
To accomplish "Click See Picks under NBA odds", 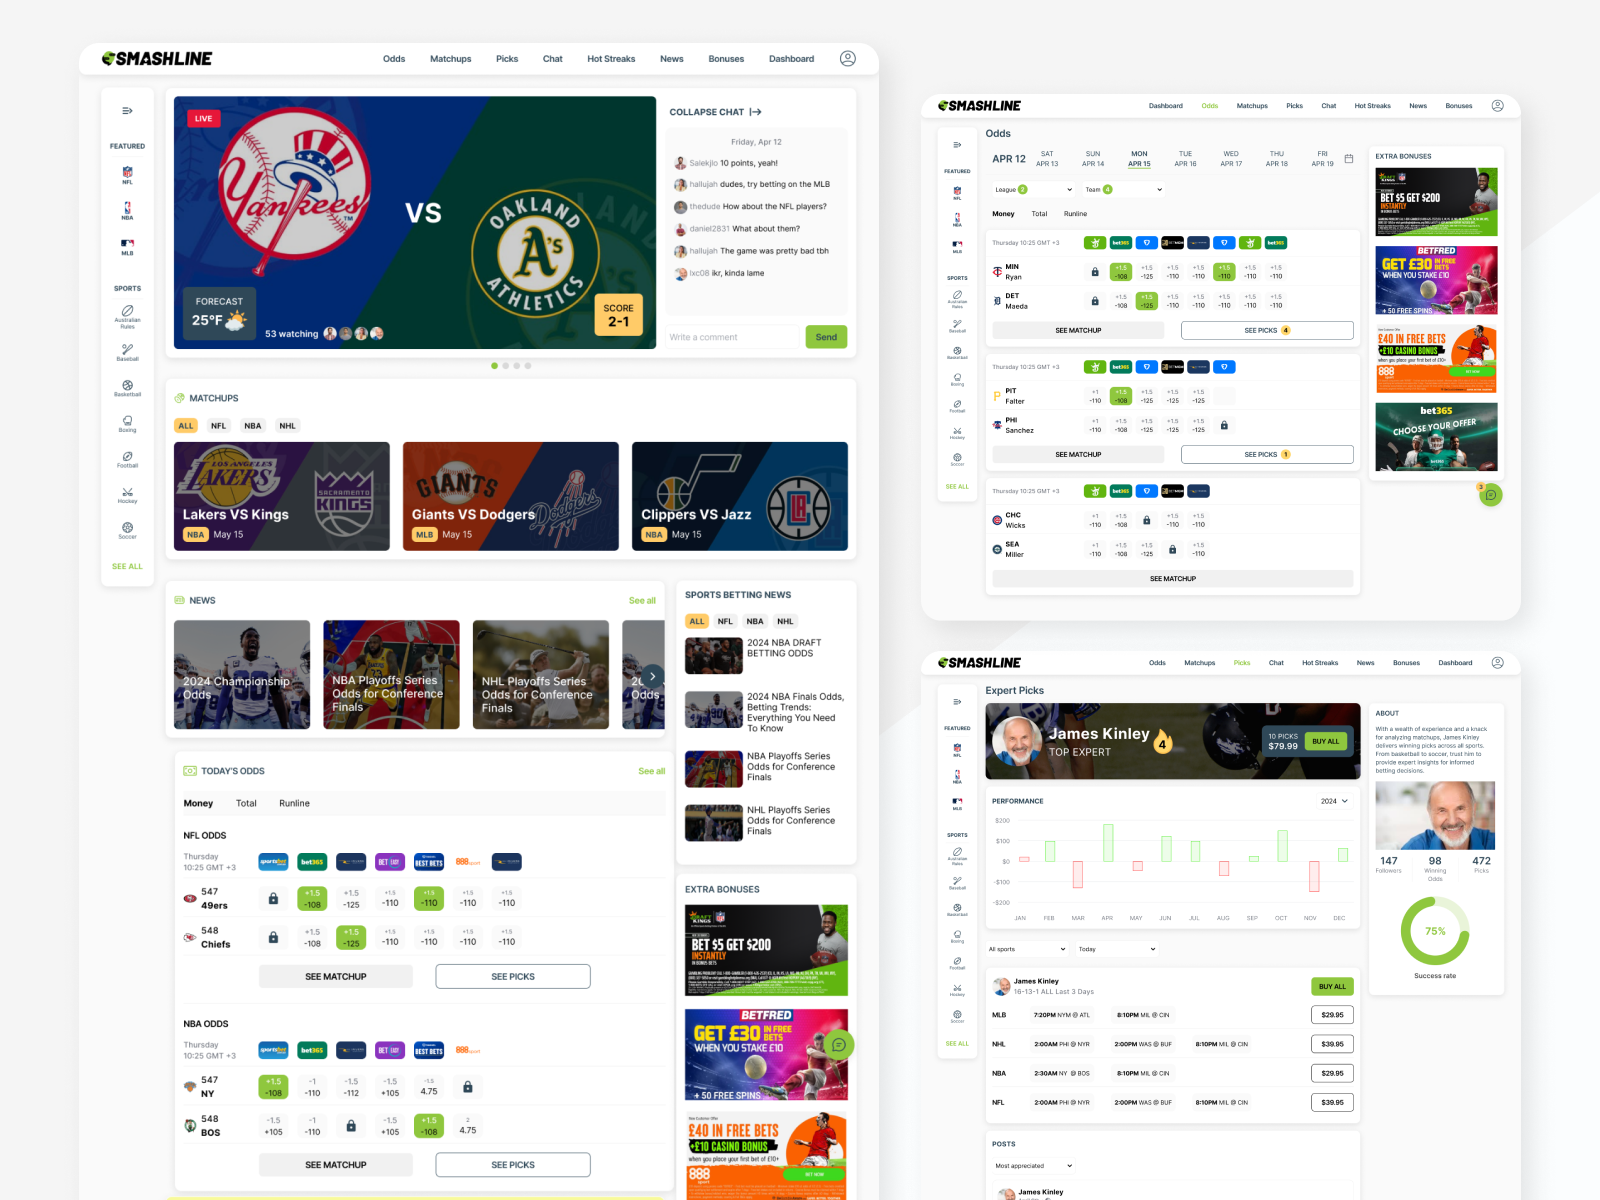I will pos(513,1165).
